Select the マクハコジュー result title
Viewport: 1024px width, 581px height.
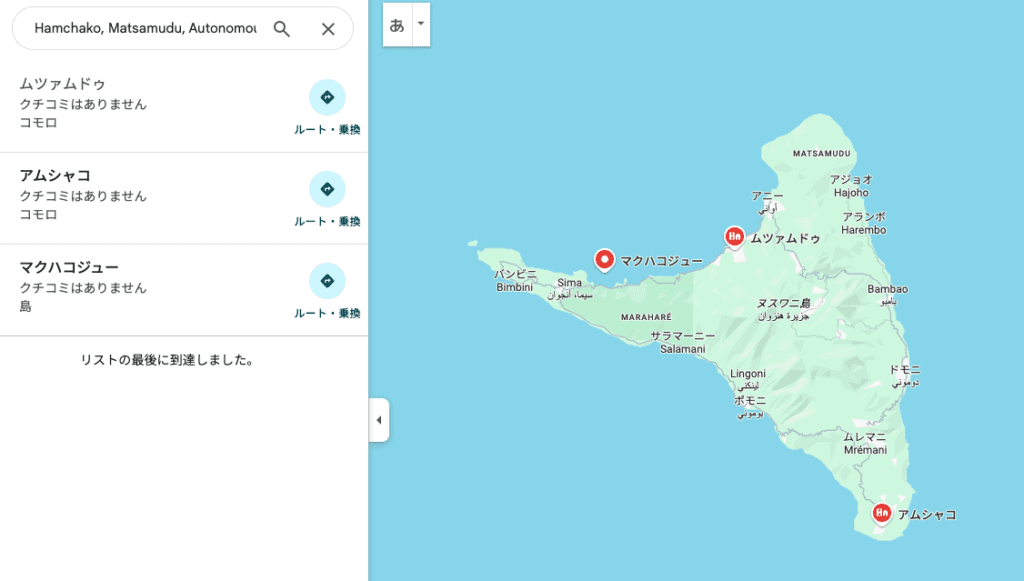(x=69, y=267)
